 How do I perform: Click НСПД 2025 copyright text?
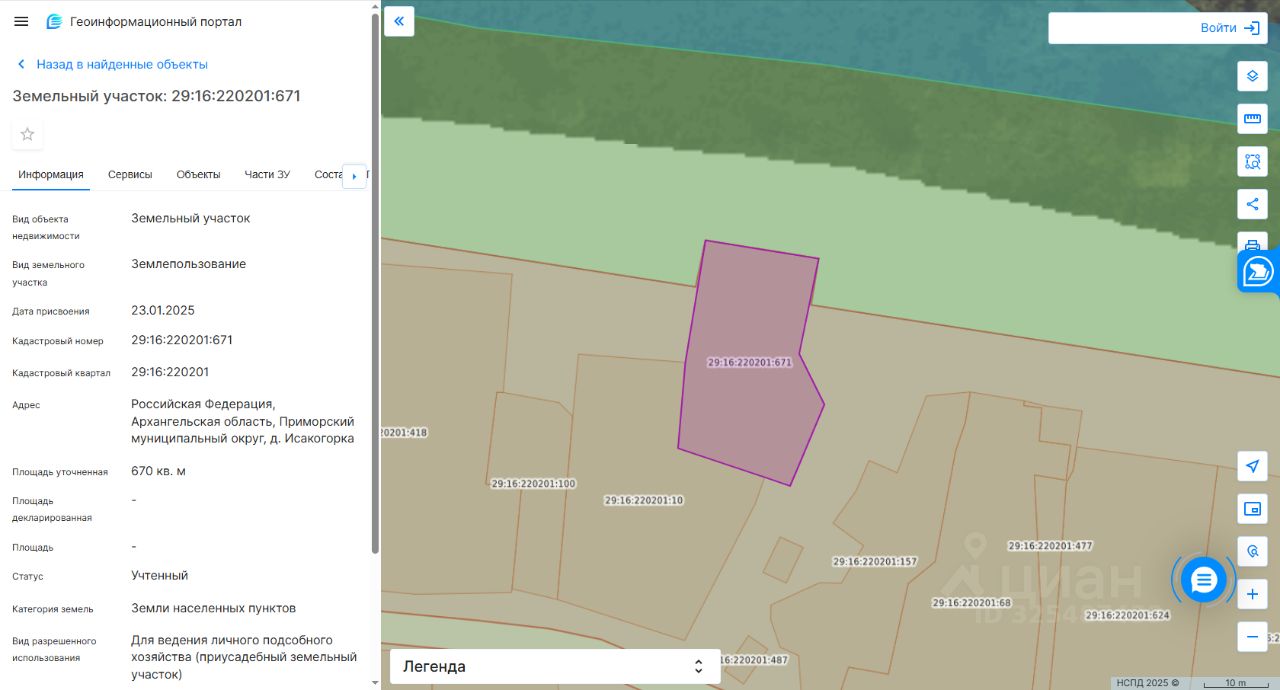1148,683
